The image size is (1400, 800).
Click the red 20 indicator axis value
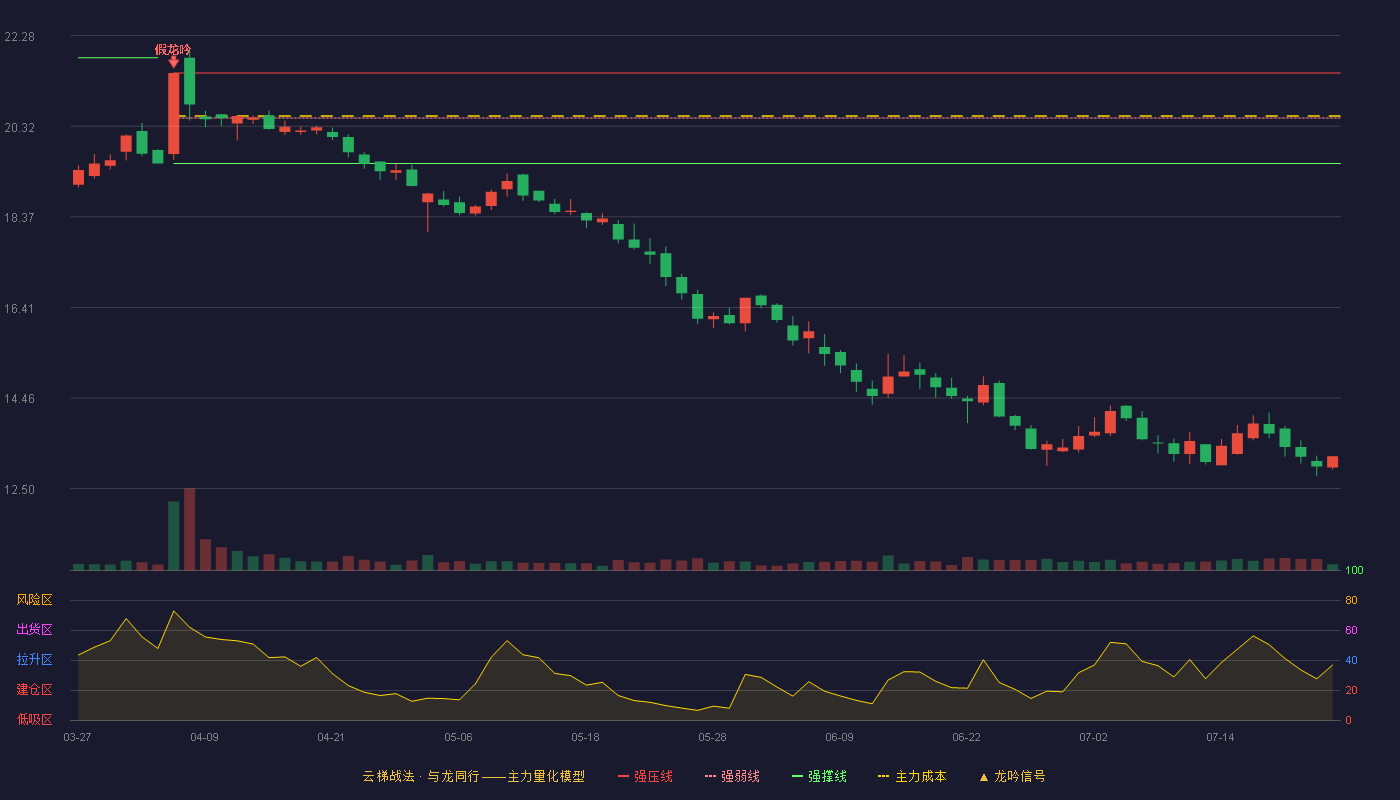tap(1351, 691)
